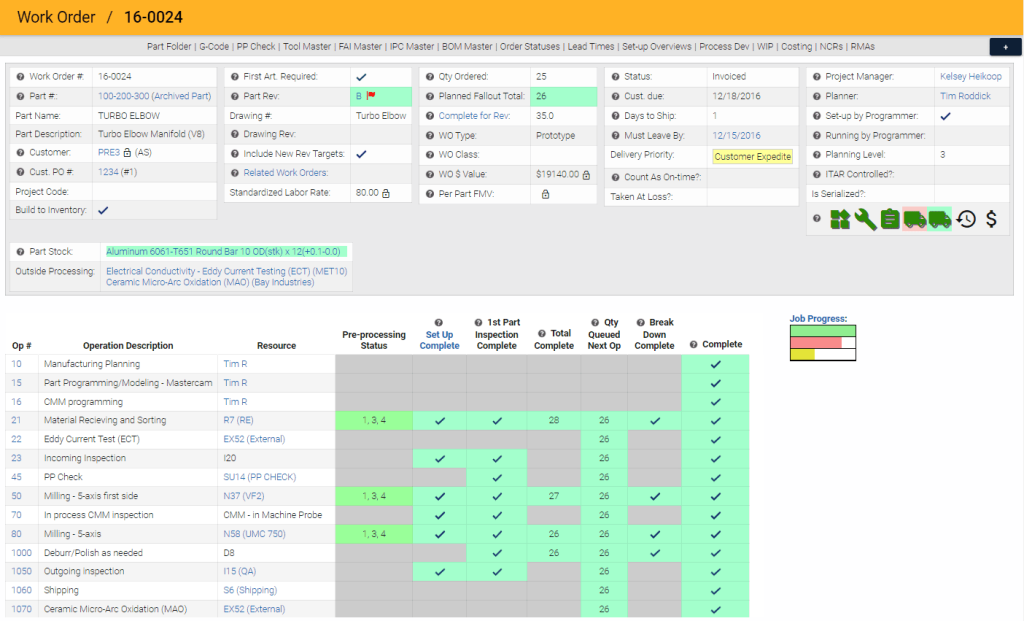1024x621 pixels.
Task: Click the truck icon with red background
Action: pyautogui.click(x=914, y=220)
